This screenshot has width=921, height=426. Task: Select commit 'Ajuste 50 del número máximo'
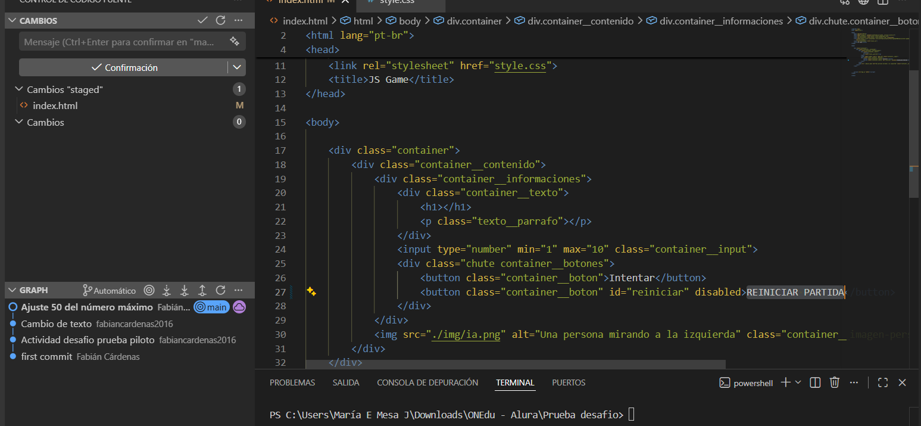pos(87,307)
